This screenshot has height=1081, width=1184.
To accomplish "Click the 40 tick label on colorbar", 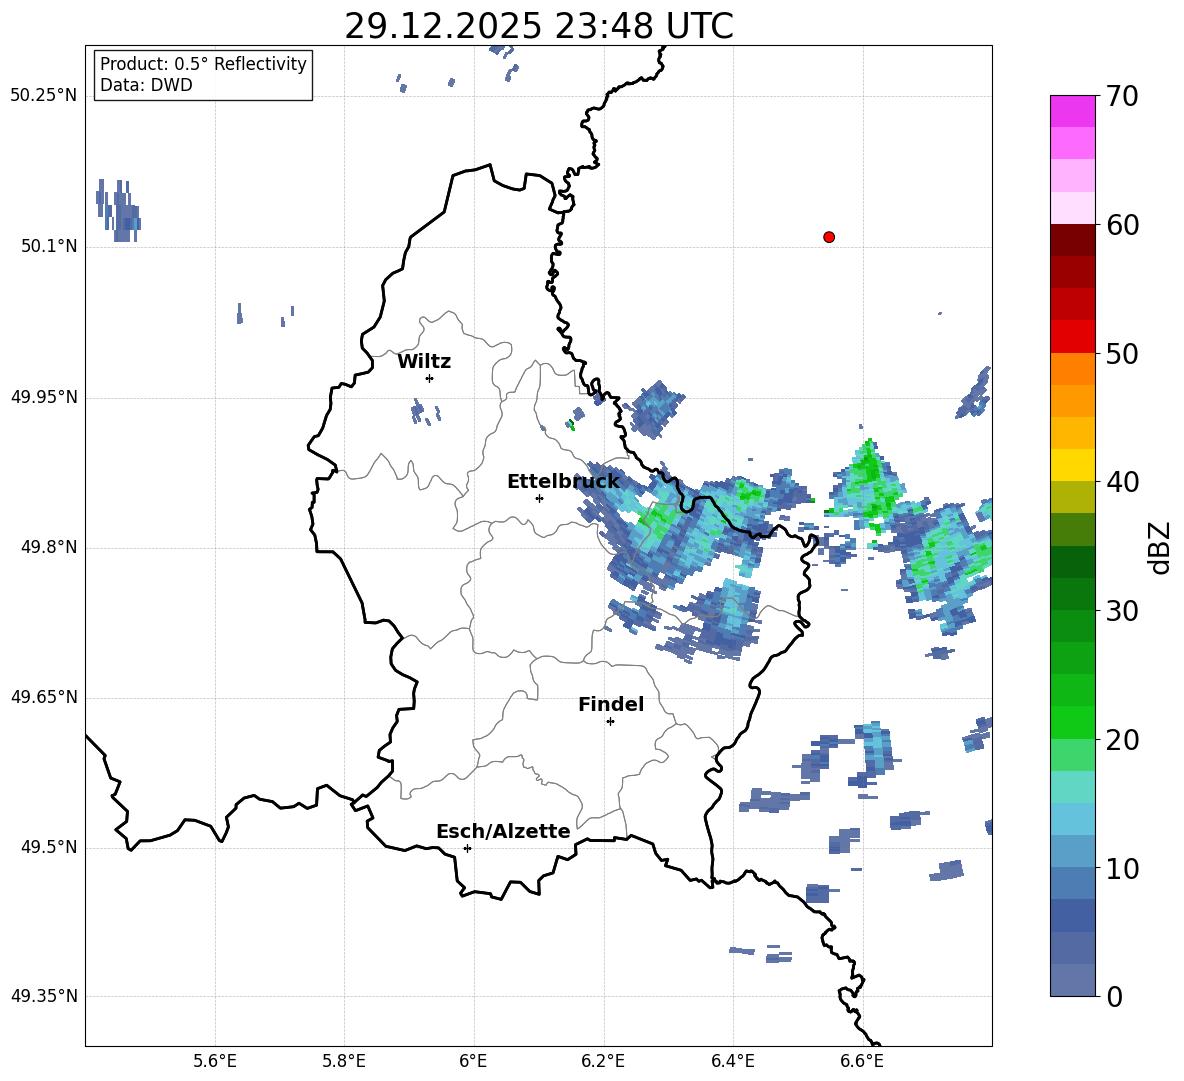I will coord(1122,482).
